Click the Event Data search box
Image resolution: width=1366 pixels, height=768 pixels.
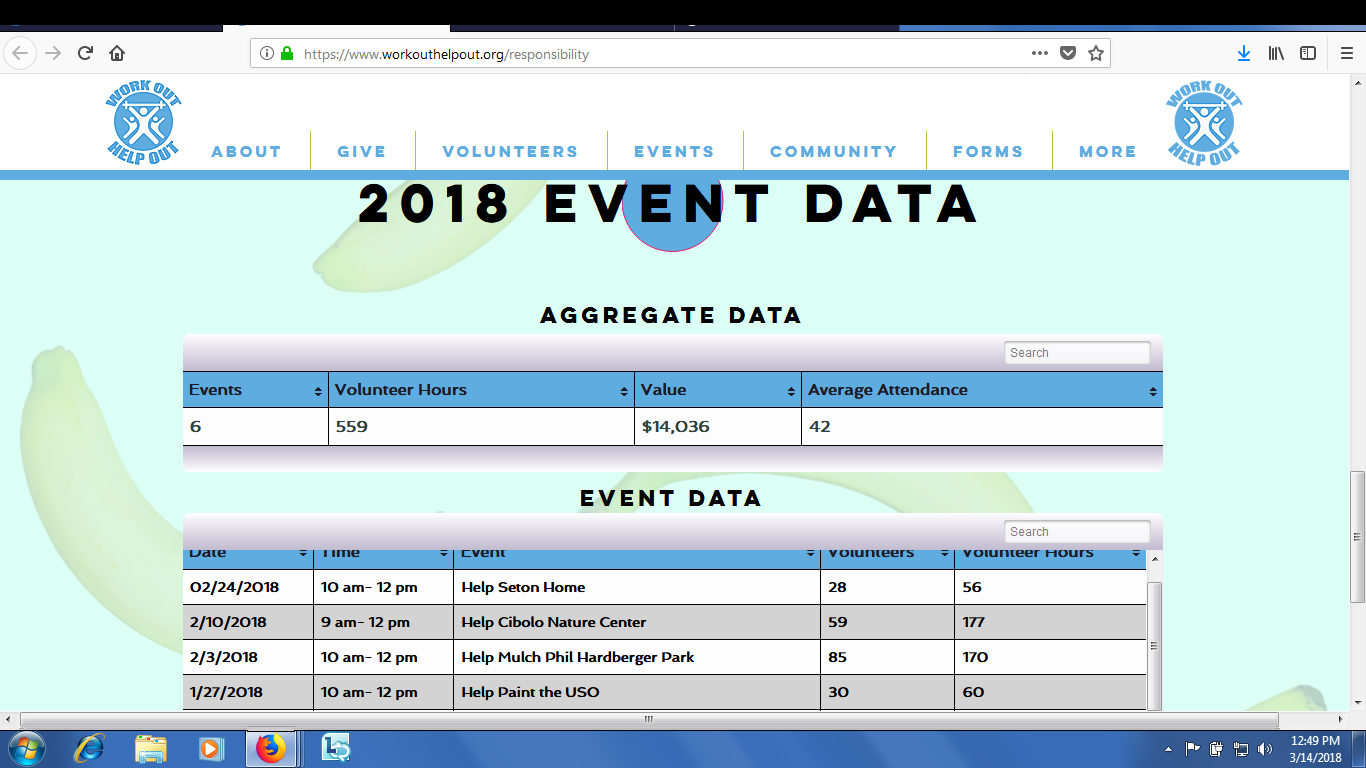1077,532
